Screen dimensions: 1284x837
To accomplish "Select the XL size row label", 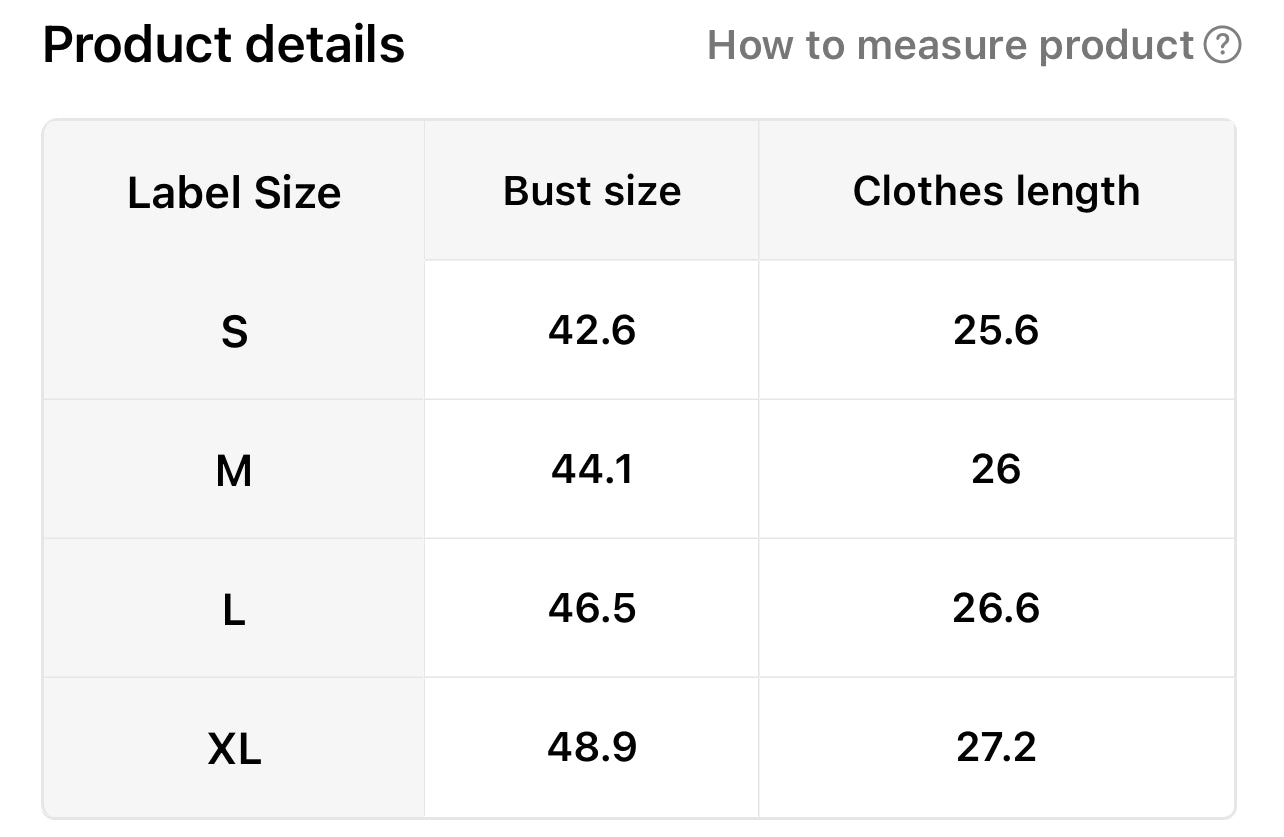I will click(234, 748).
